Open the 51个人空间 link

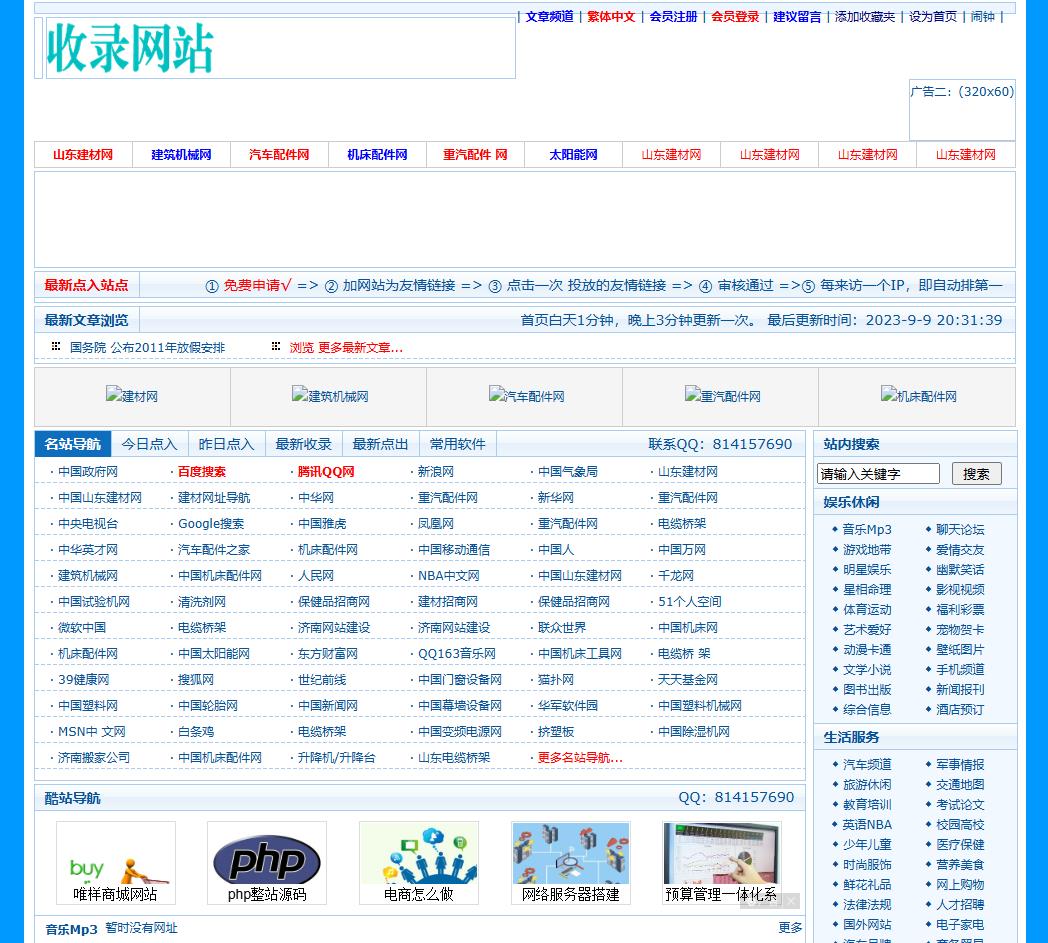pyautogui.click(x=690, y=602)
